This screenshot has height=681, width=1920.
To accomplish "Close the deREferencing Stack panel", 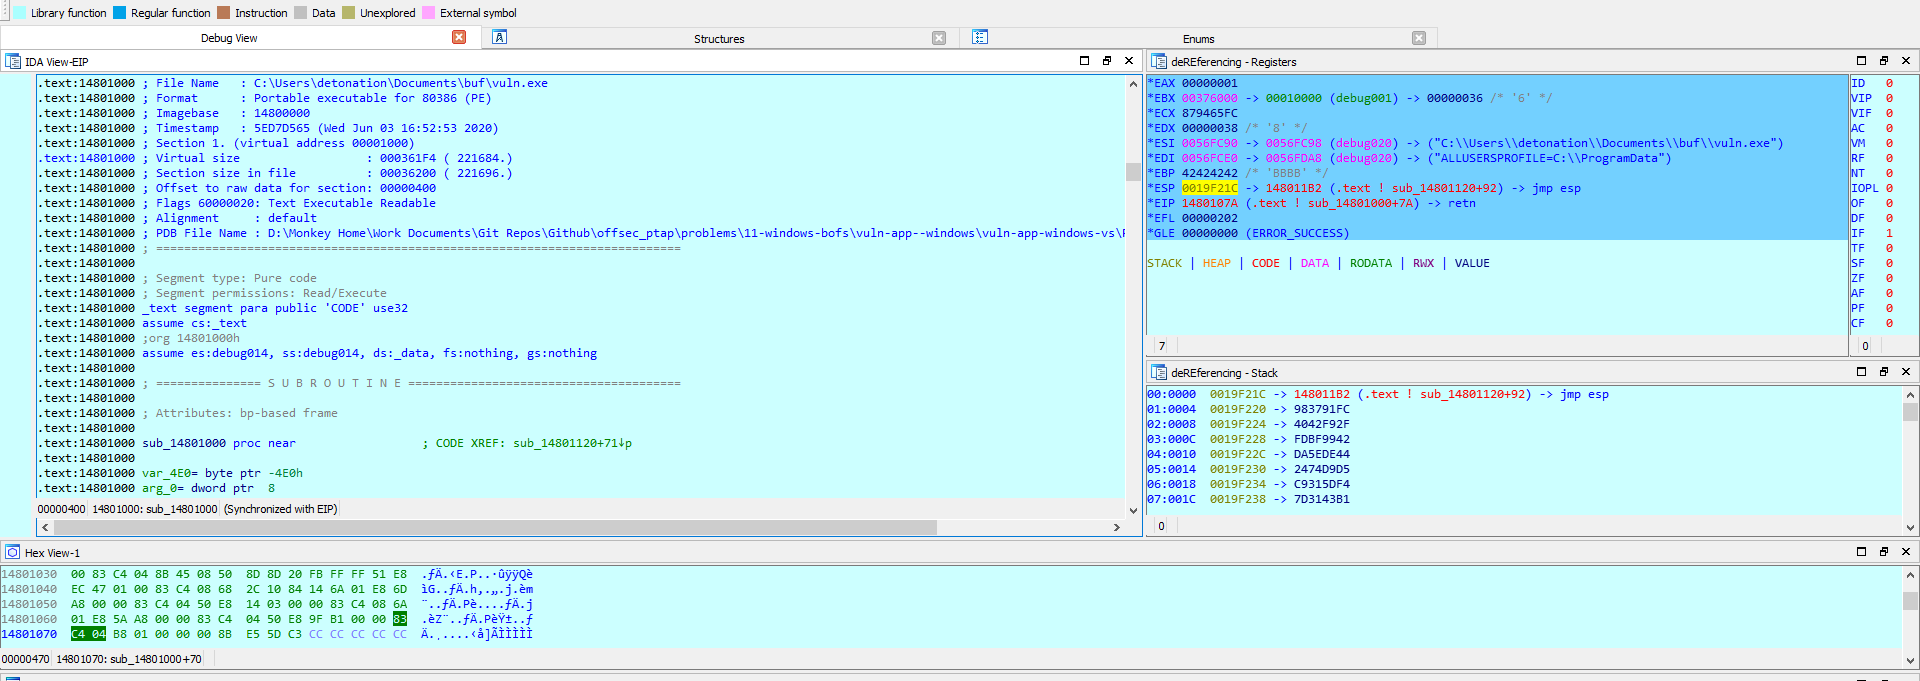I will click(1906, 372).
